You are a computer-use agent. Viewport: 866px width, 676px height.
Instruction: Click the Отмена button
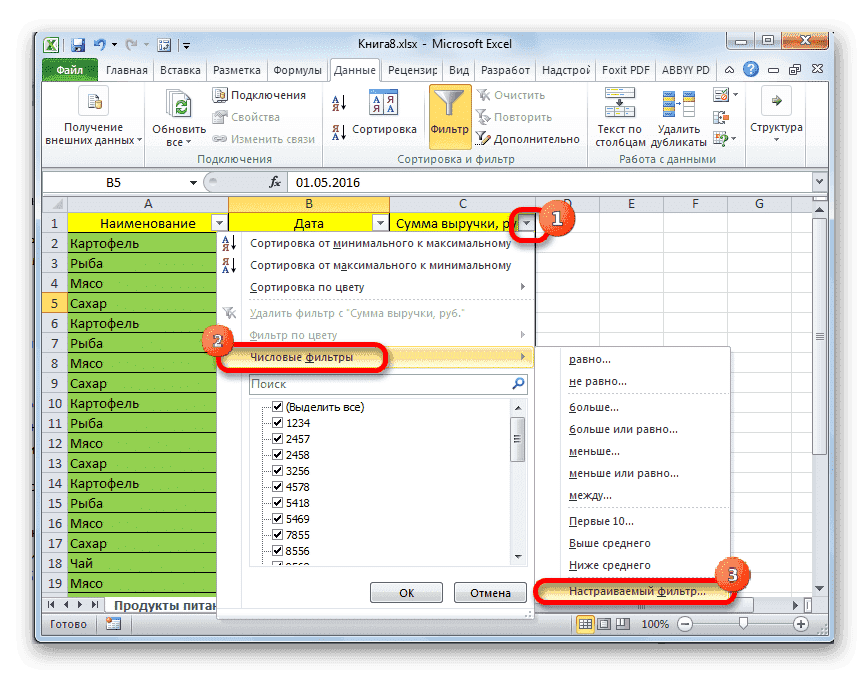(490, 592)
